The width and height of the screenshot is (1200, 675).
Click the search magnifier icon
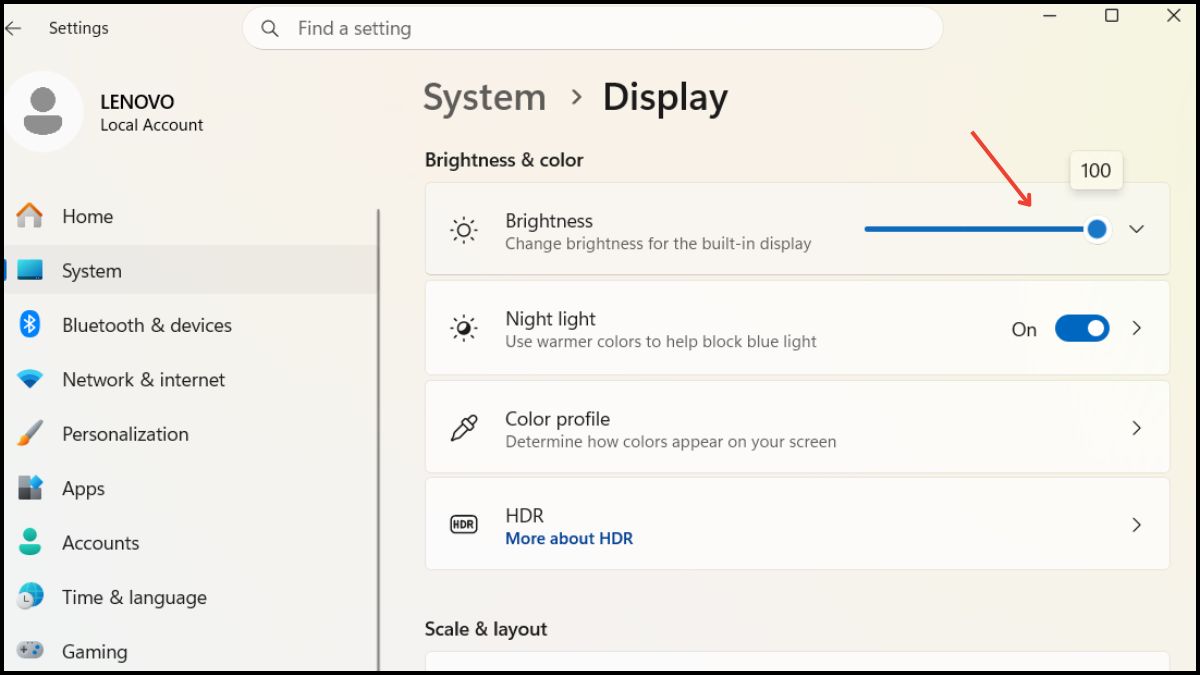[x=270, y=28]
